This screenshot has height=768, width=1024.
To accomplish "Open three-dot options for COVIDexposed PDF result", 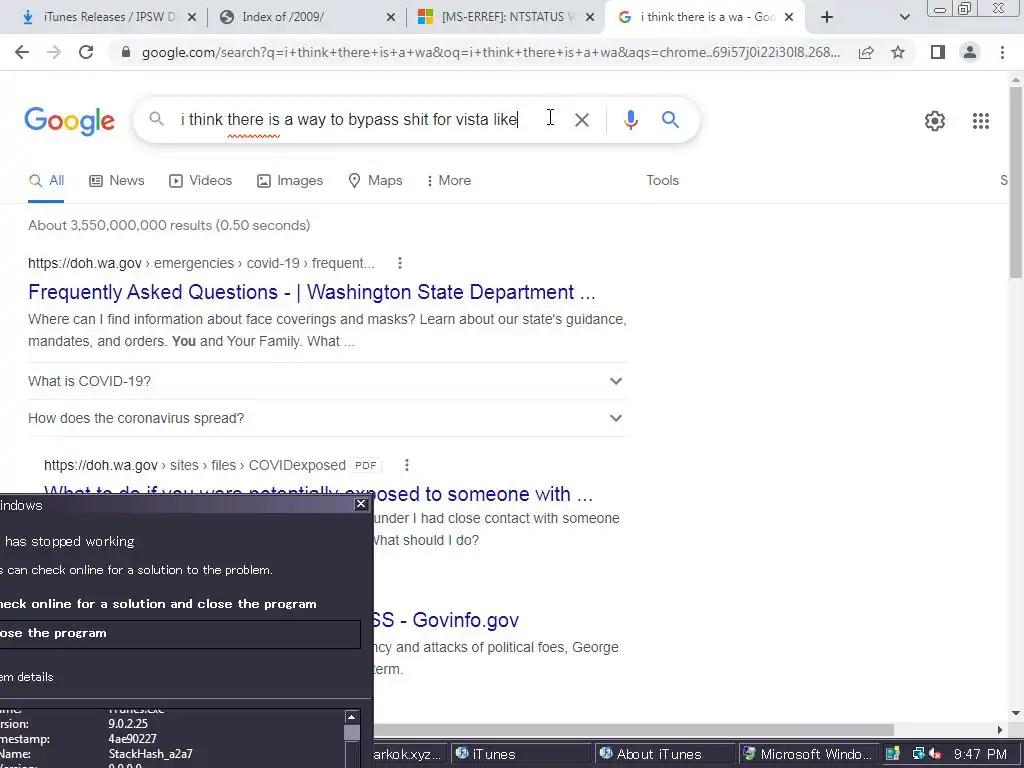I will tap(407, 465).
